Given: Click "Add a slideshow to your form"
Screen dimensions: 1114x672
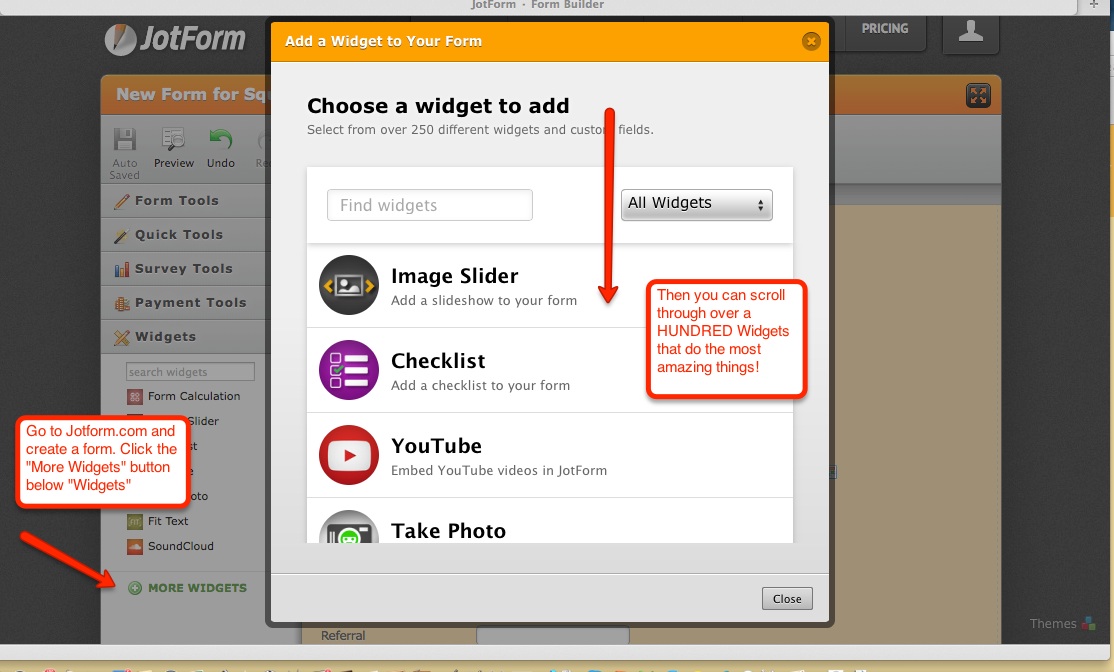Looking at the screenshot, I should tap(484, 300).
